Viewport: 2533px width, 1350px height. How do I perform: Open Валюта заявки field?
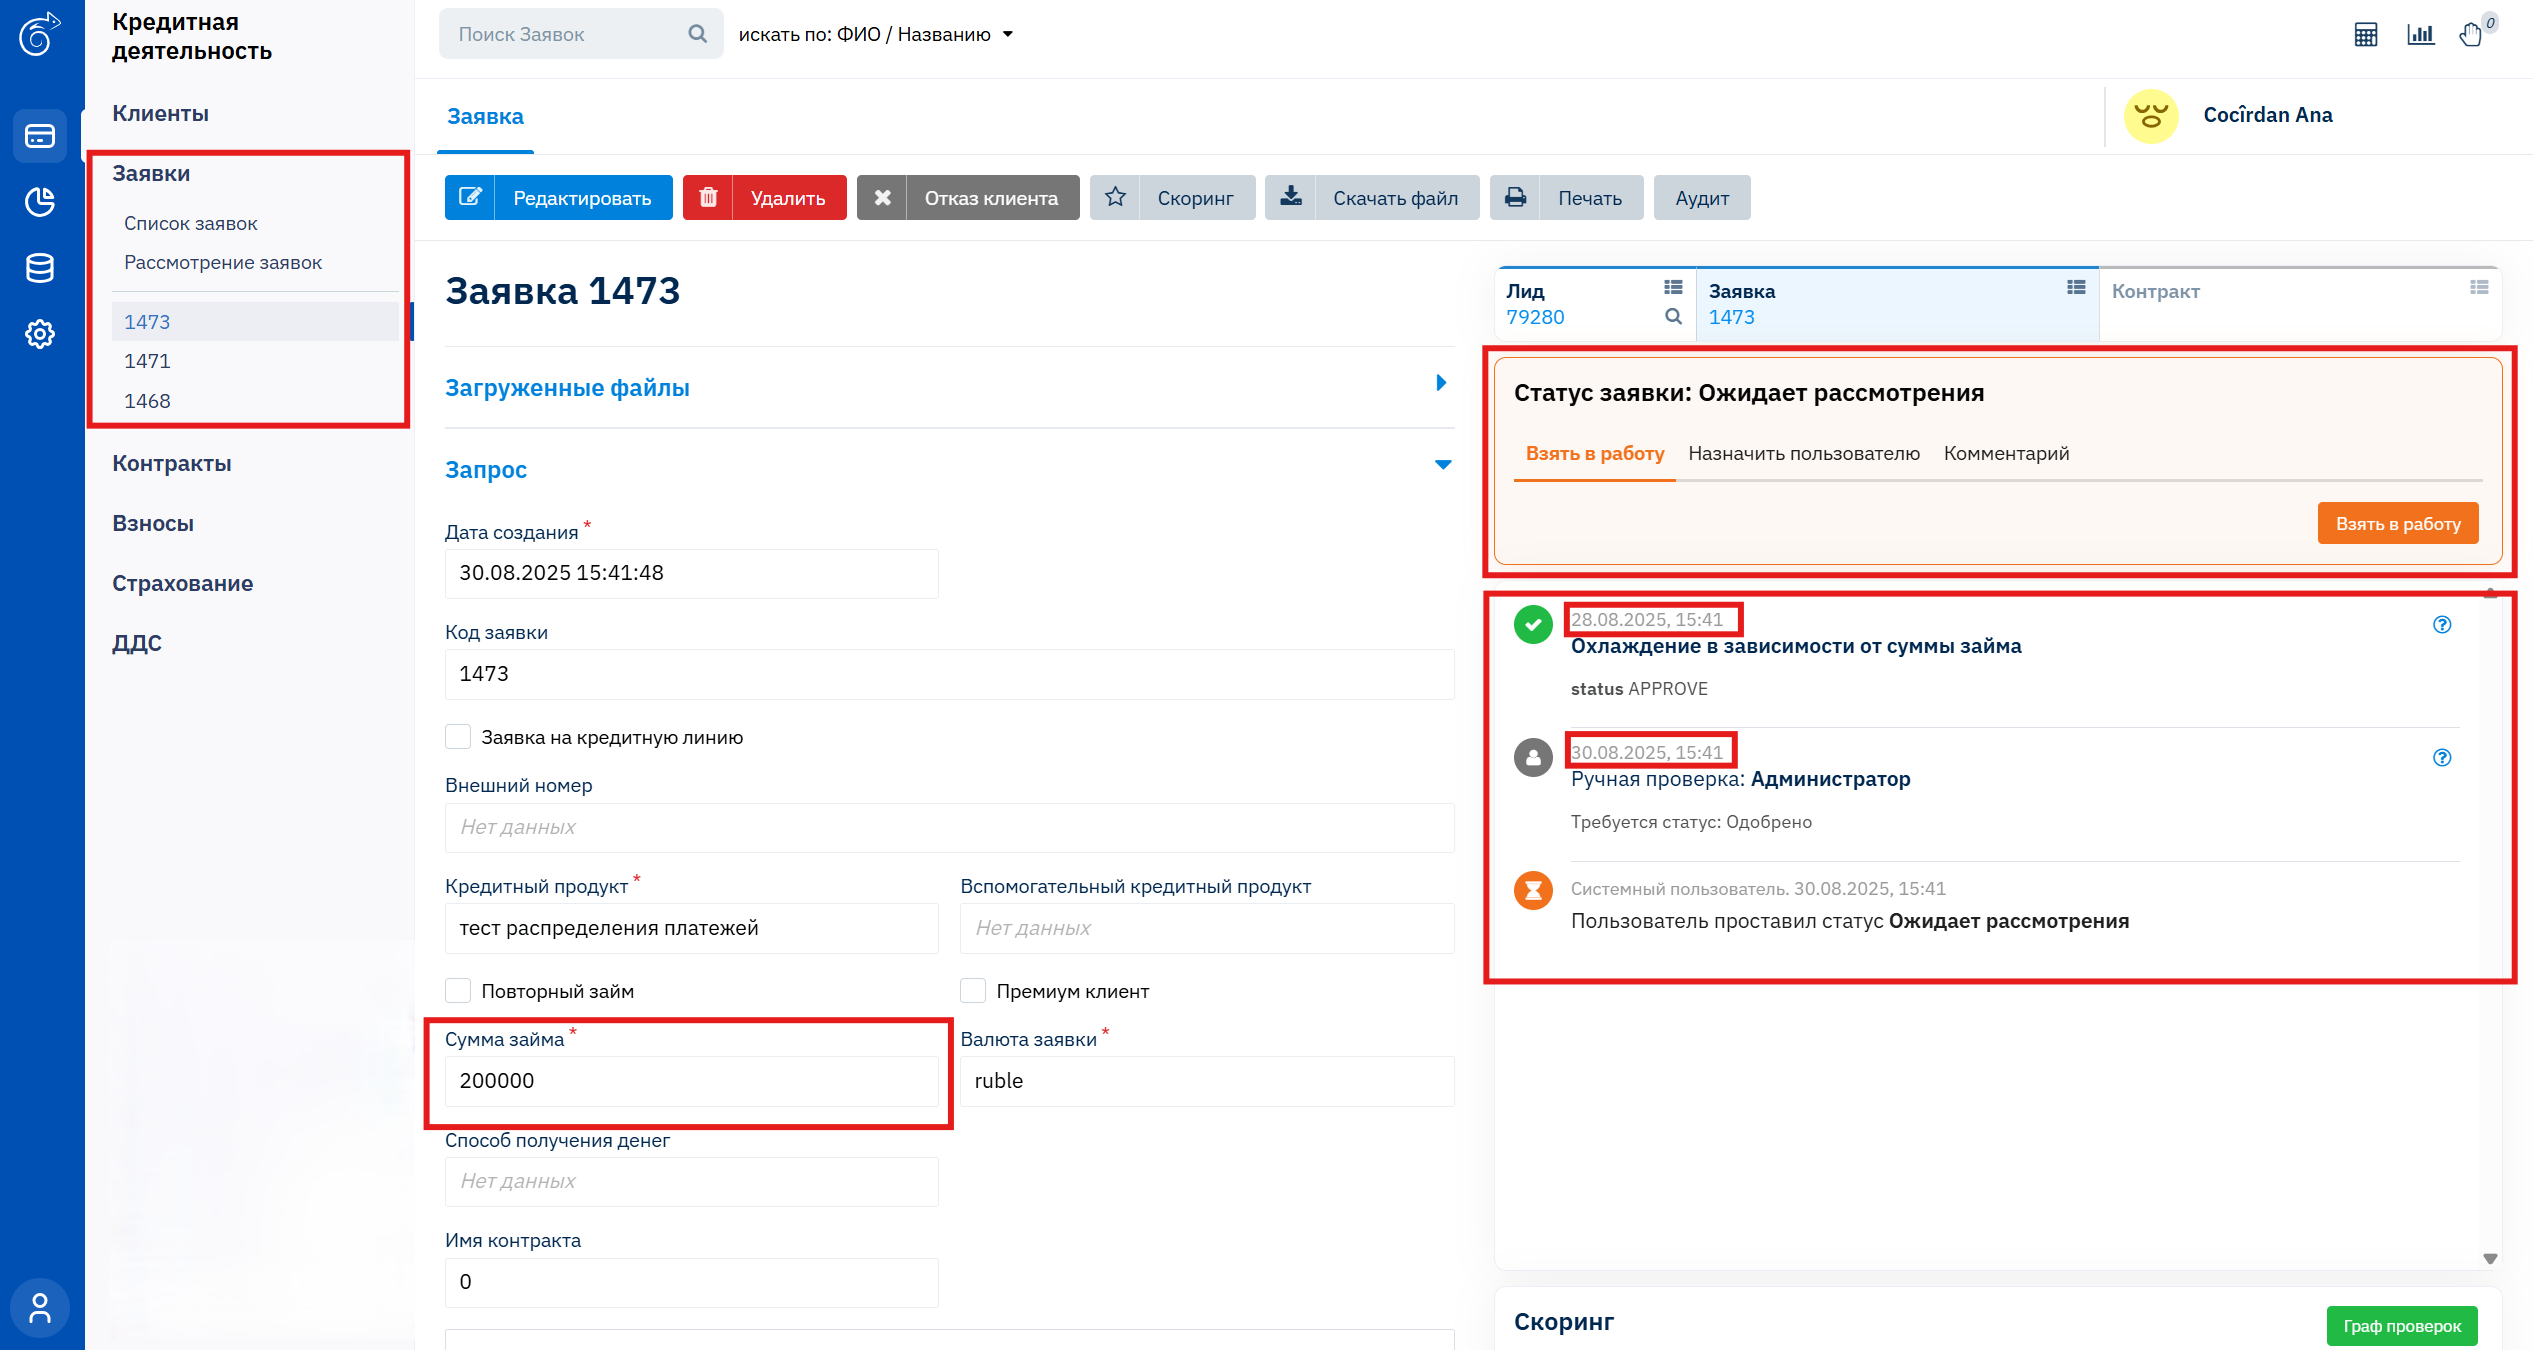1207,1081
